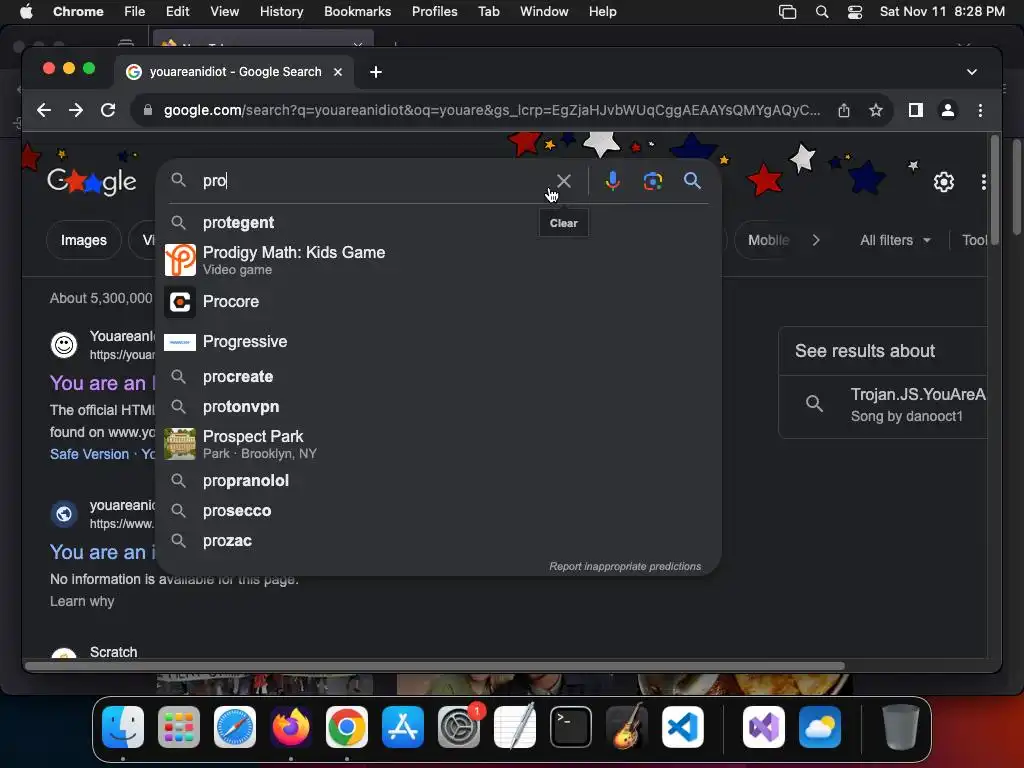This screenshot has height=768, width=1024.
Task: Select the 'propranolol' suggestion
Action: coord(439,481)
